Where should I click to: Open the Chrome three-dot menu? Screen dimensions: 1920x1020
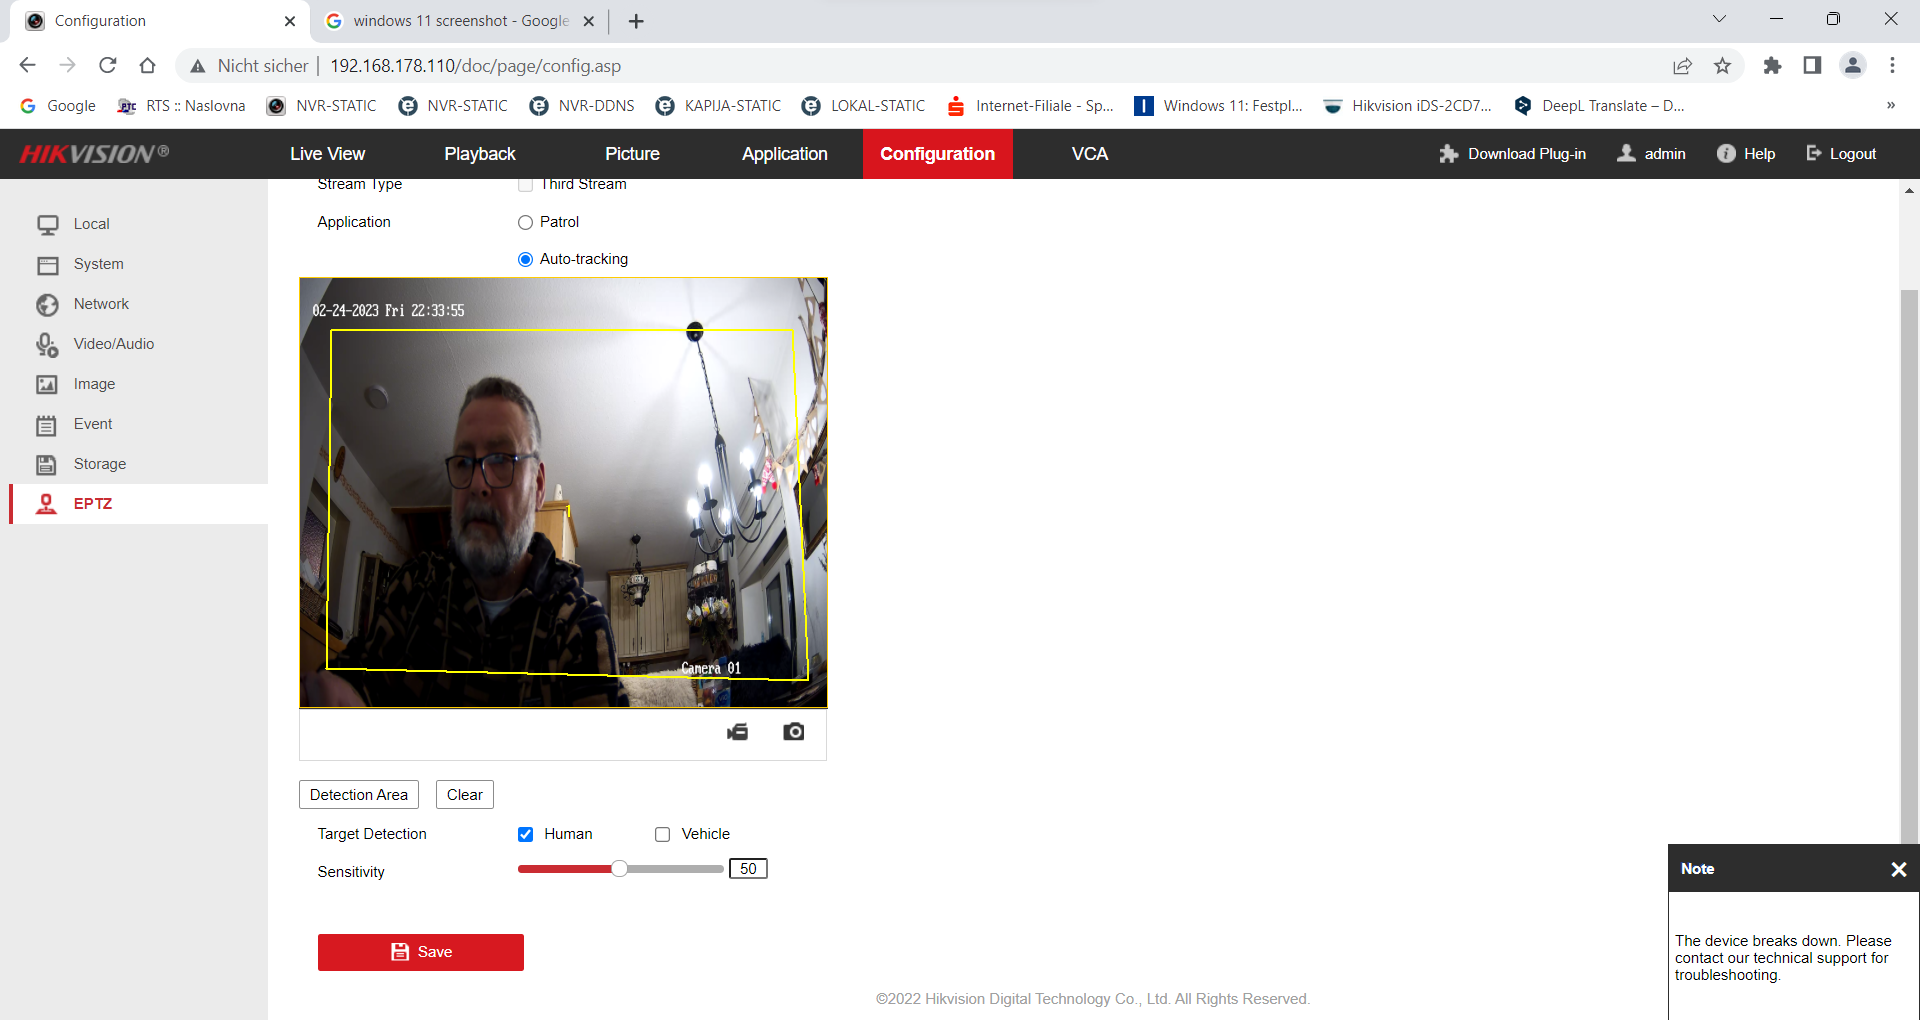click(x=1892, y=66)
